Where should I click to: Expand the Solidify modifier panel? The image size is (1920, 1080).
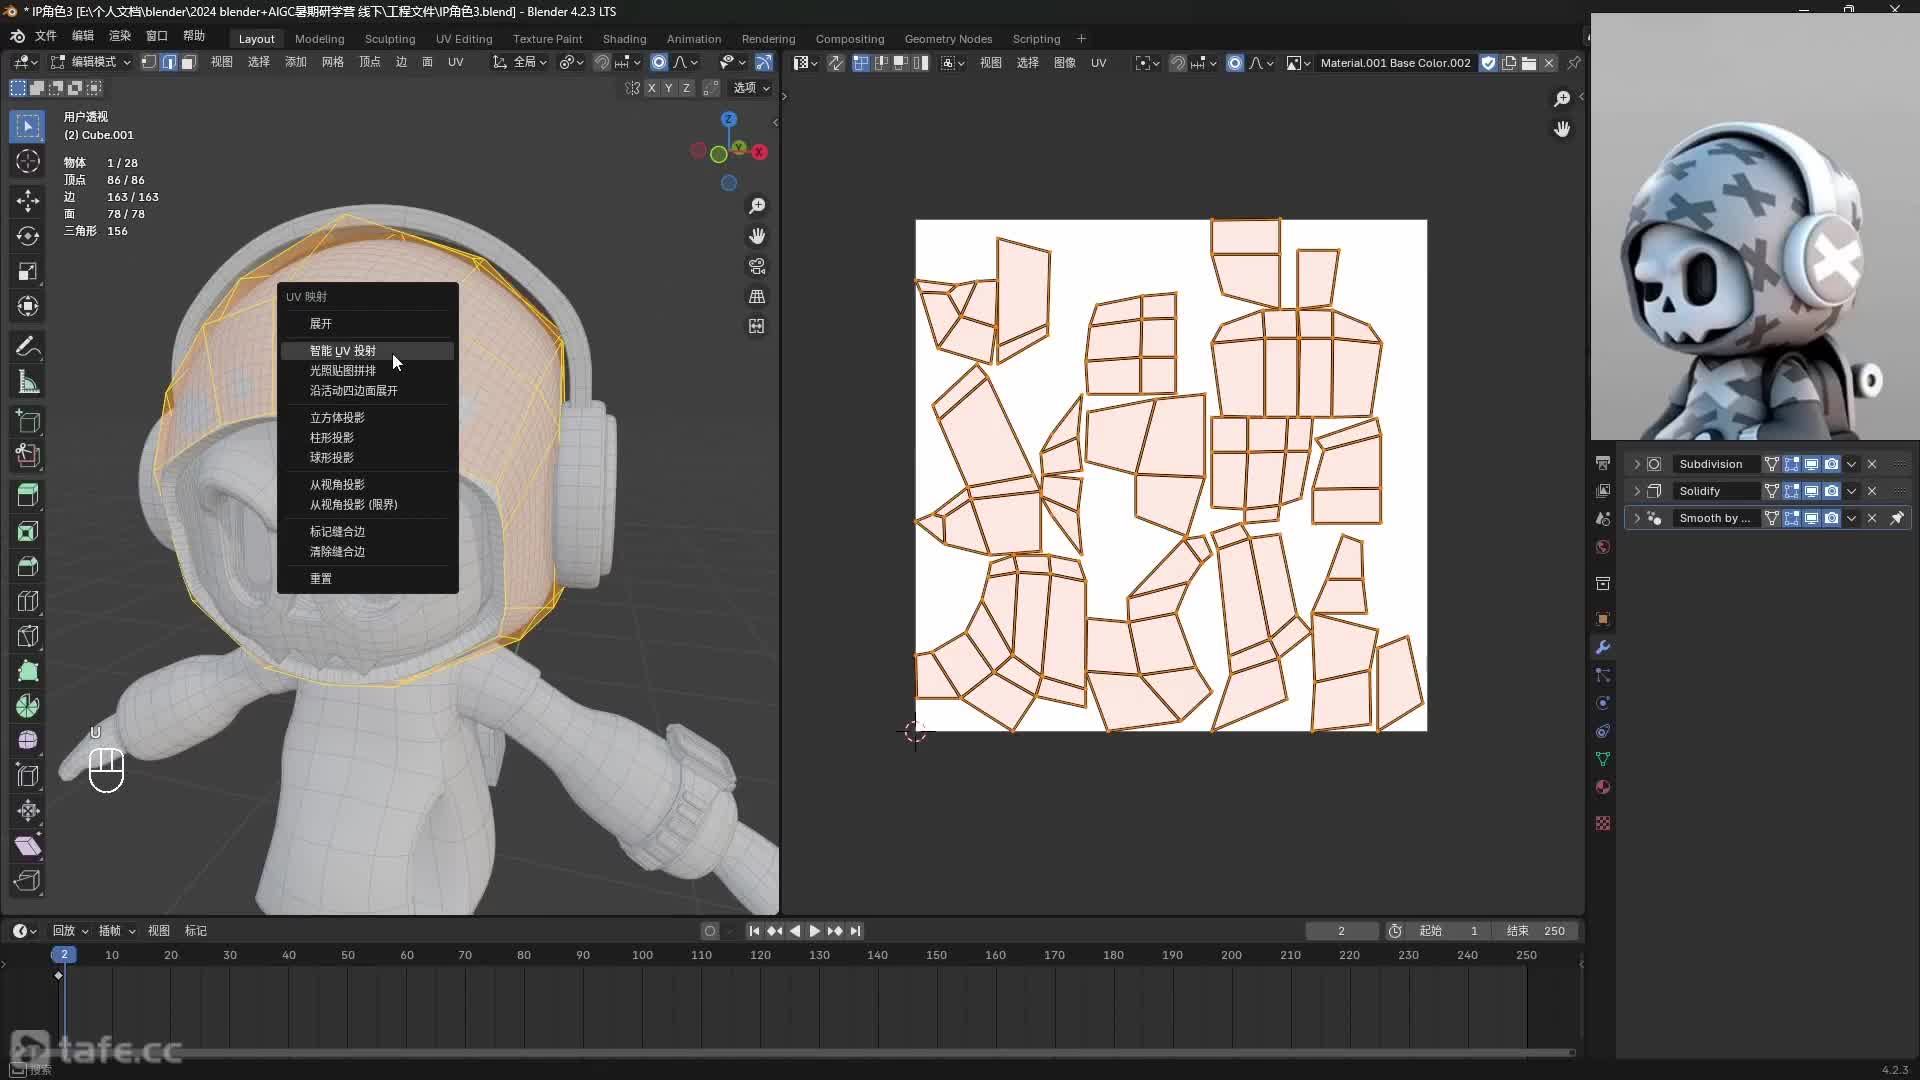(x=1637, y=491)
